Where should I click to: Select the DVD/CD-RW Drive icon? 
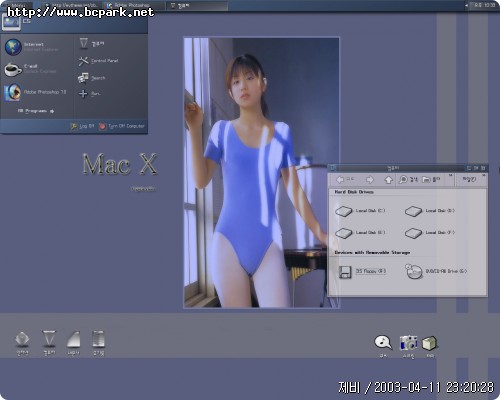(436, 271)
